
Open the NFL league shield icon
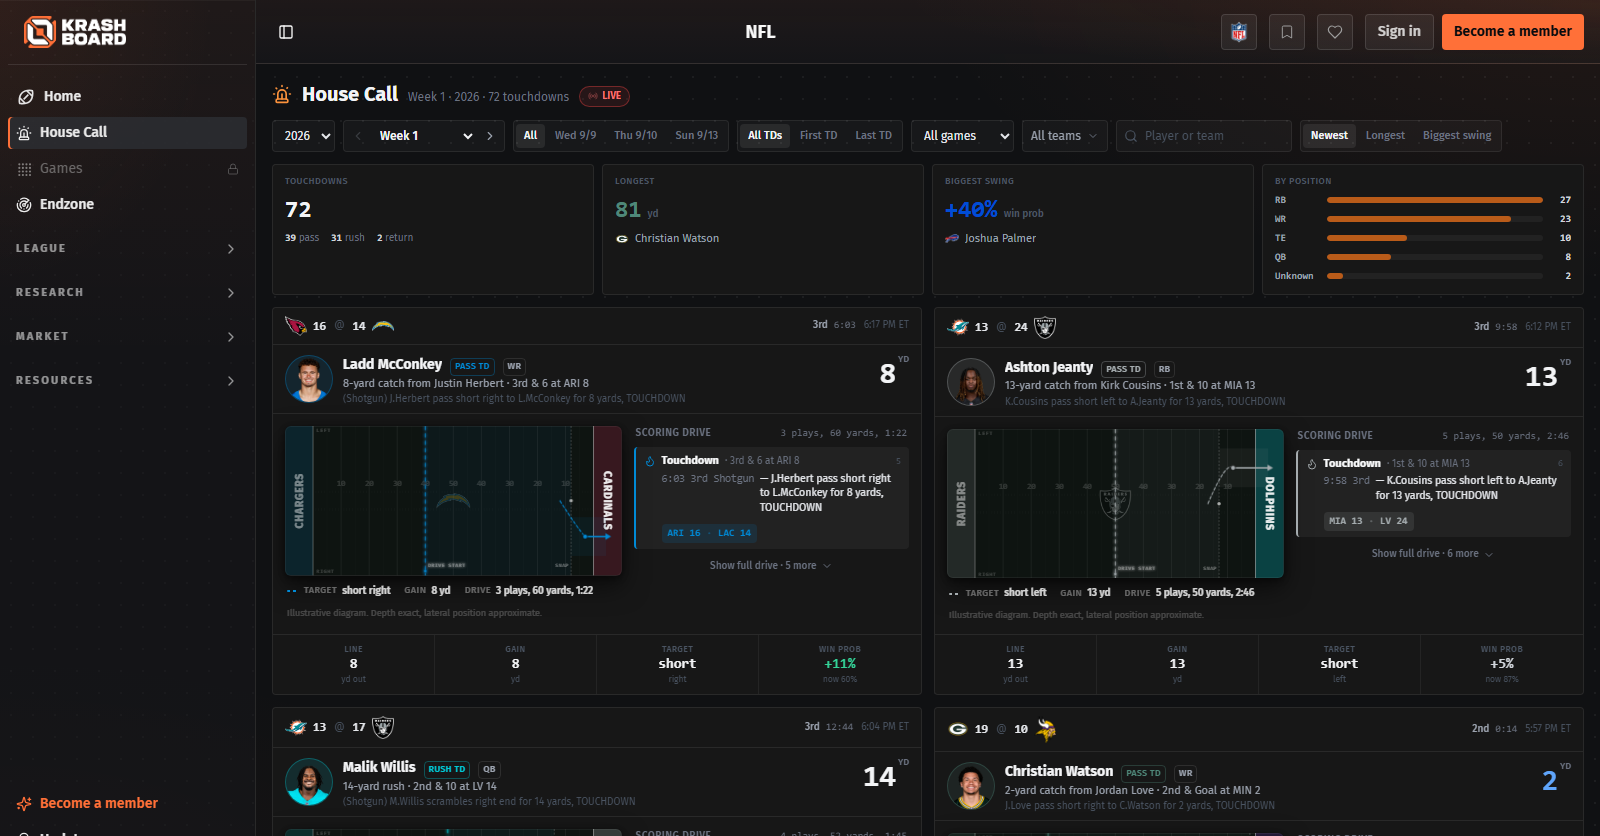point(1239,32)
